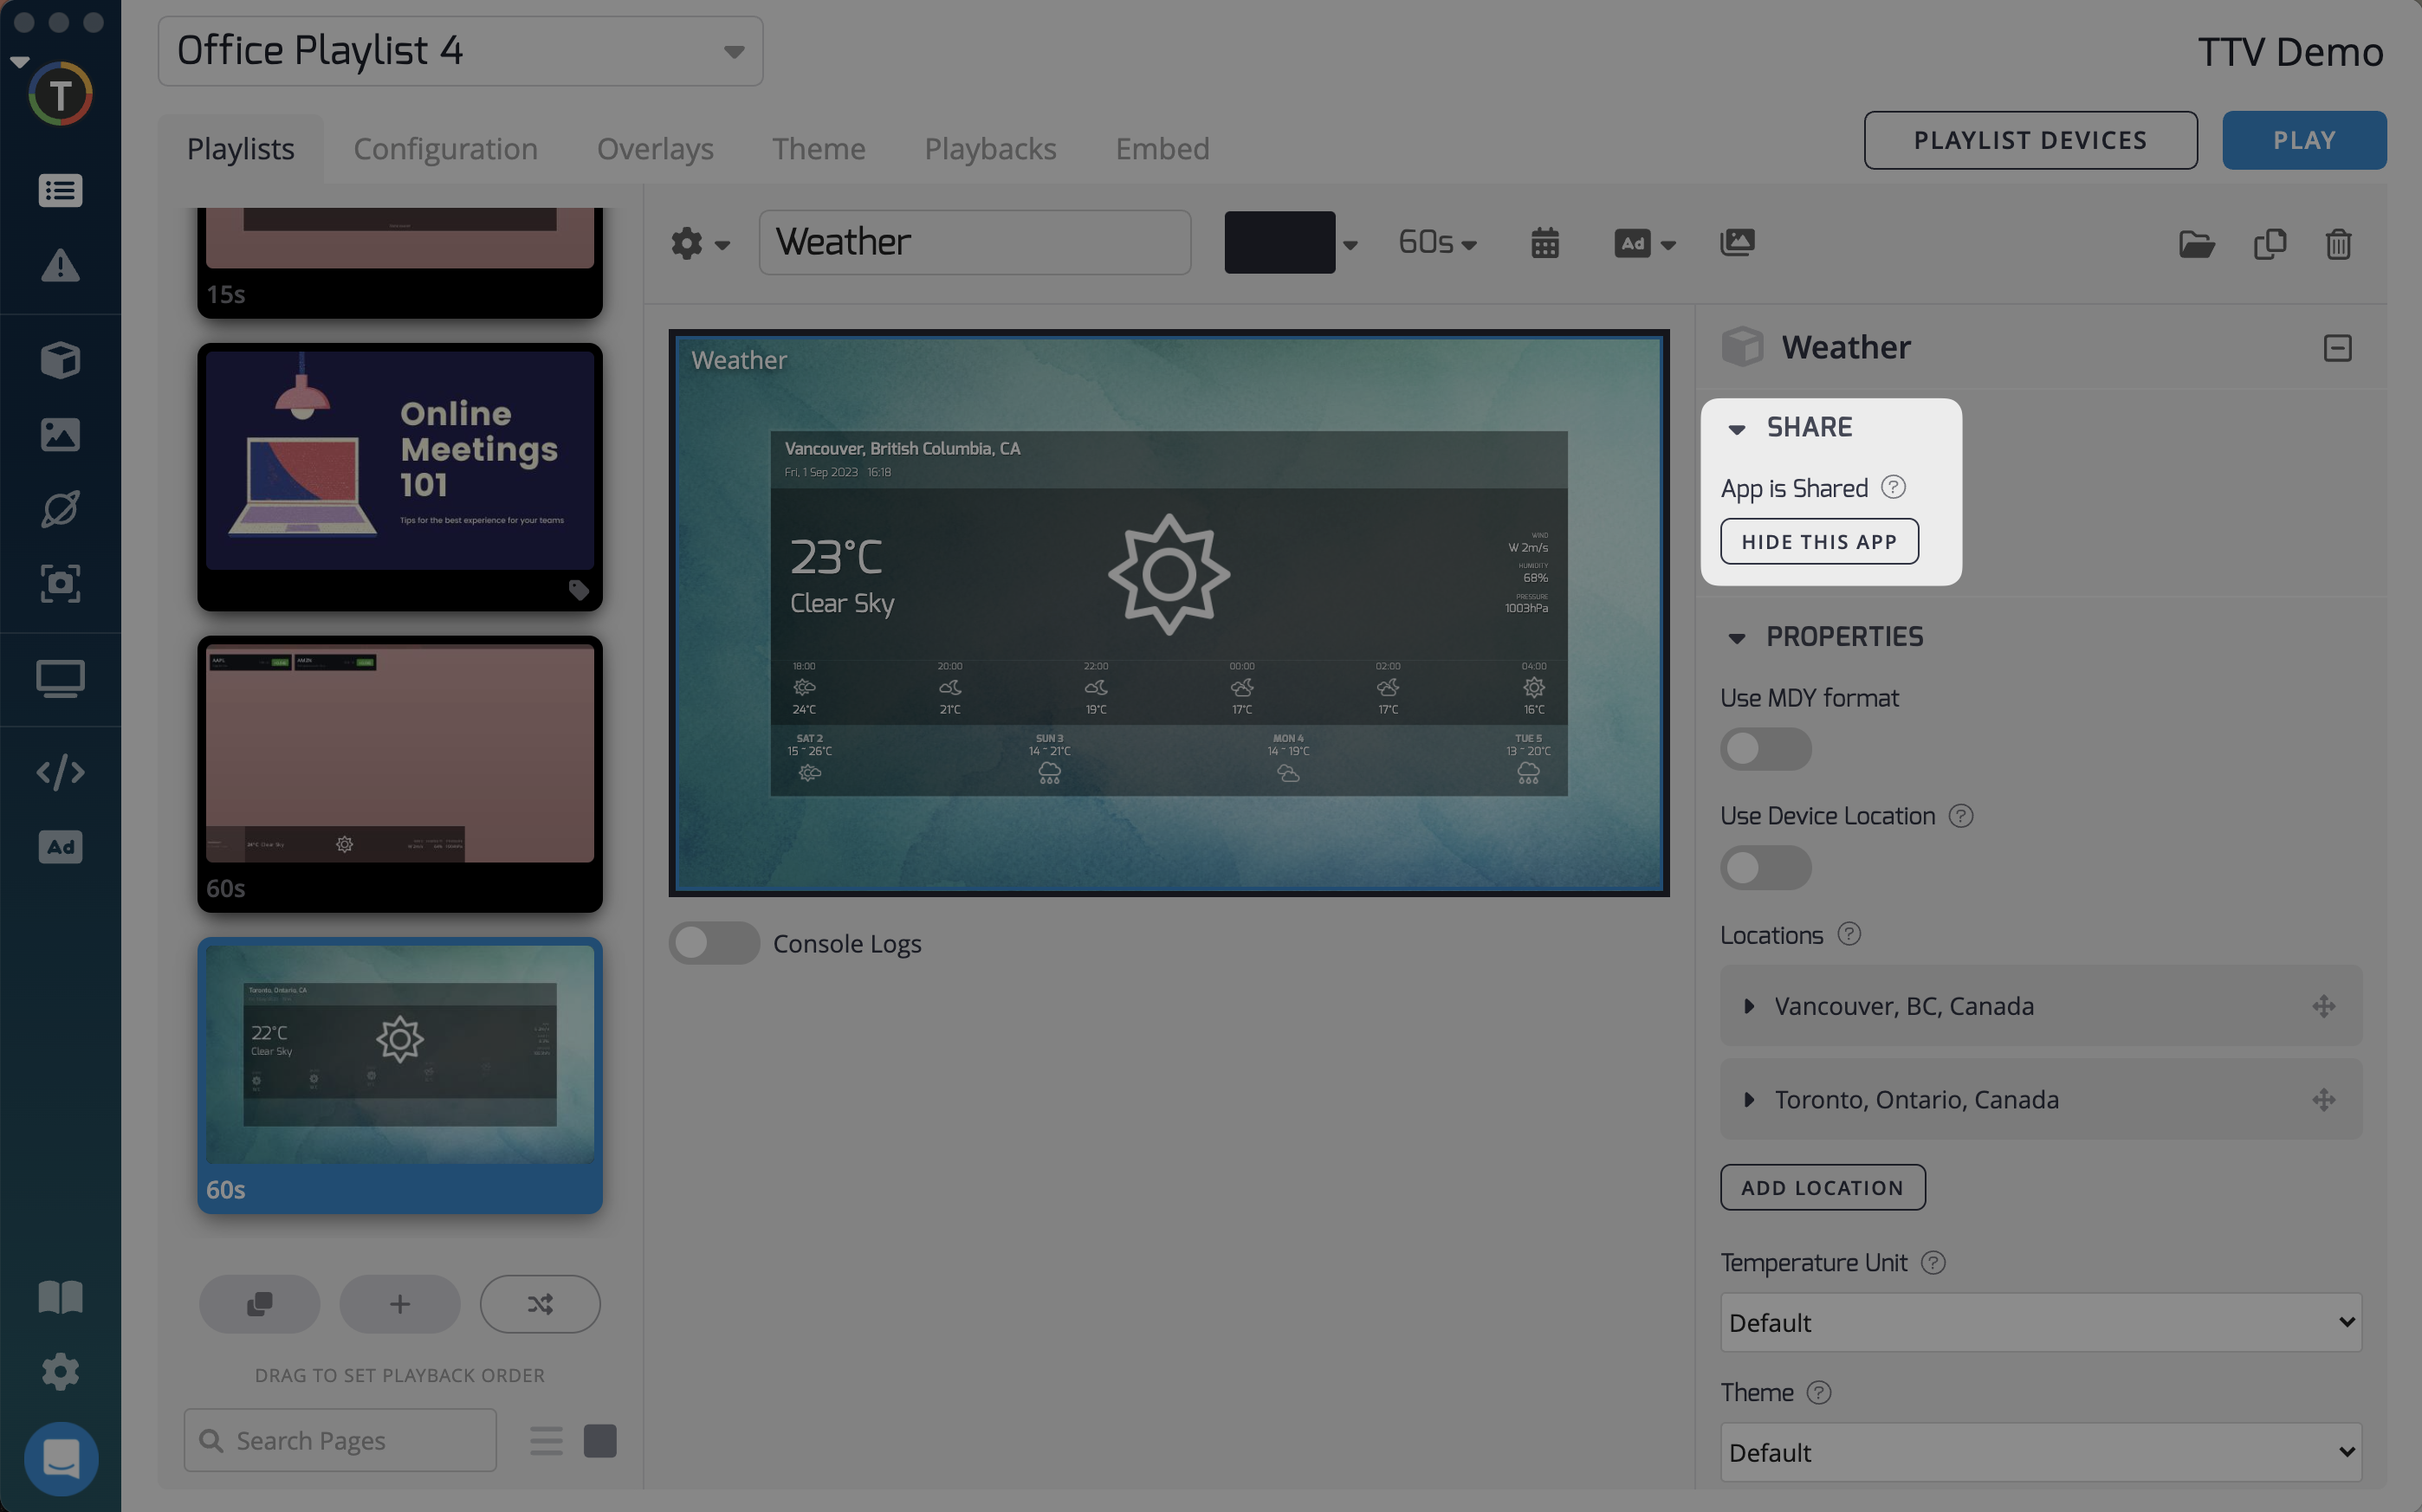2422x1512 pixels.
Task: Click the duplicate page copy icon
Action: coord(2269,243)
